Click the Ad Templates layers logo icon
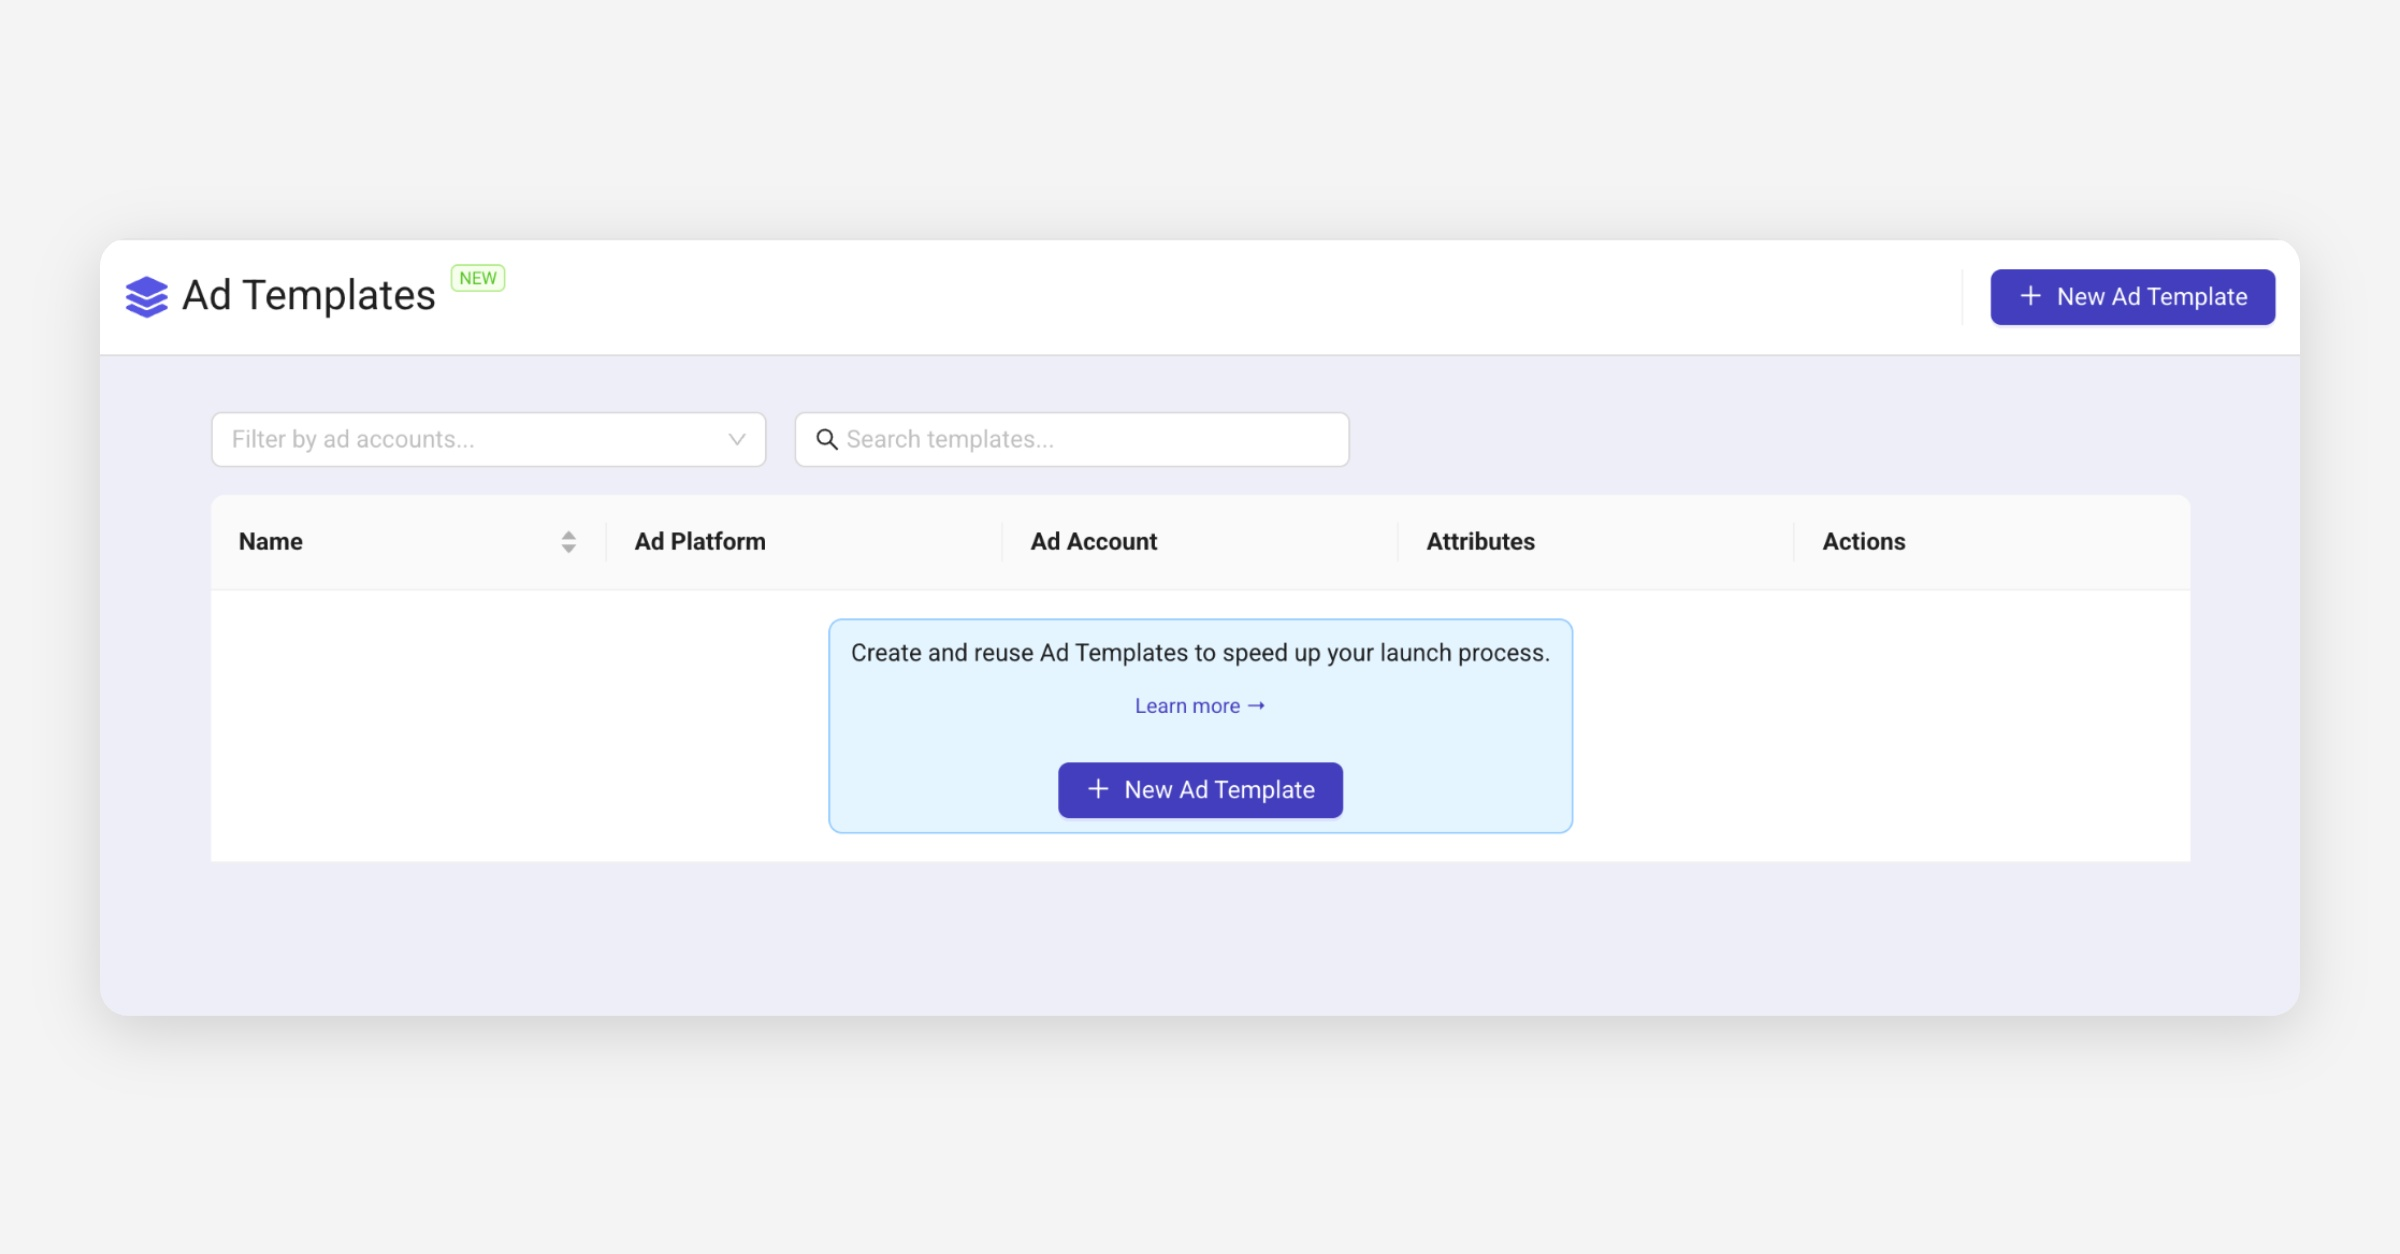2400x1254 pixels. coord(146,297)
